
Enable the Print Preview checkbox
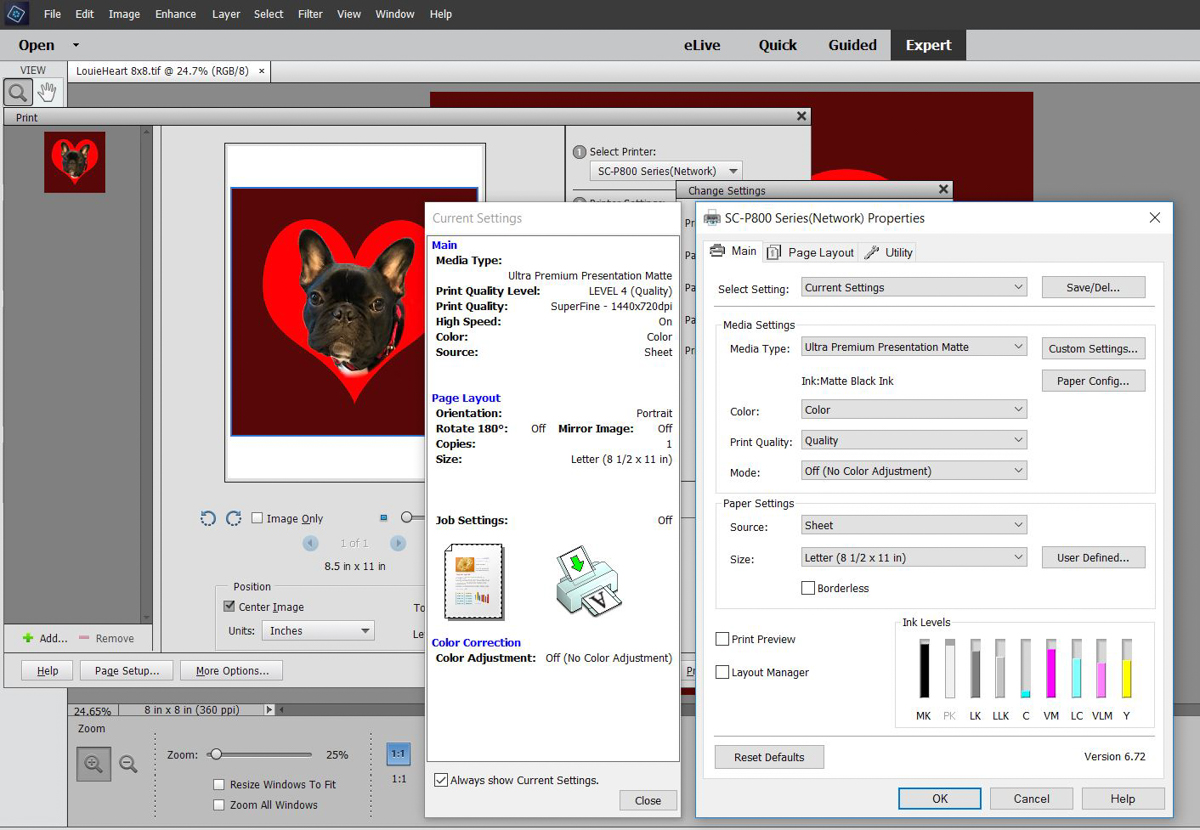(722, 639)
